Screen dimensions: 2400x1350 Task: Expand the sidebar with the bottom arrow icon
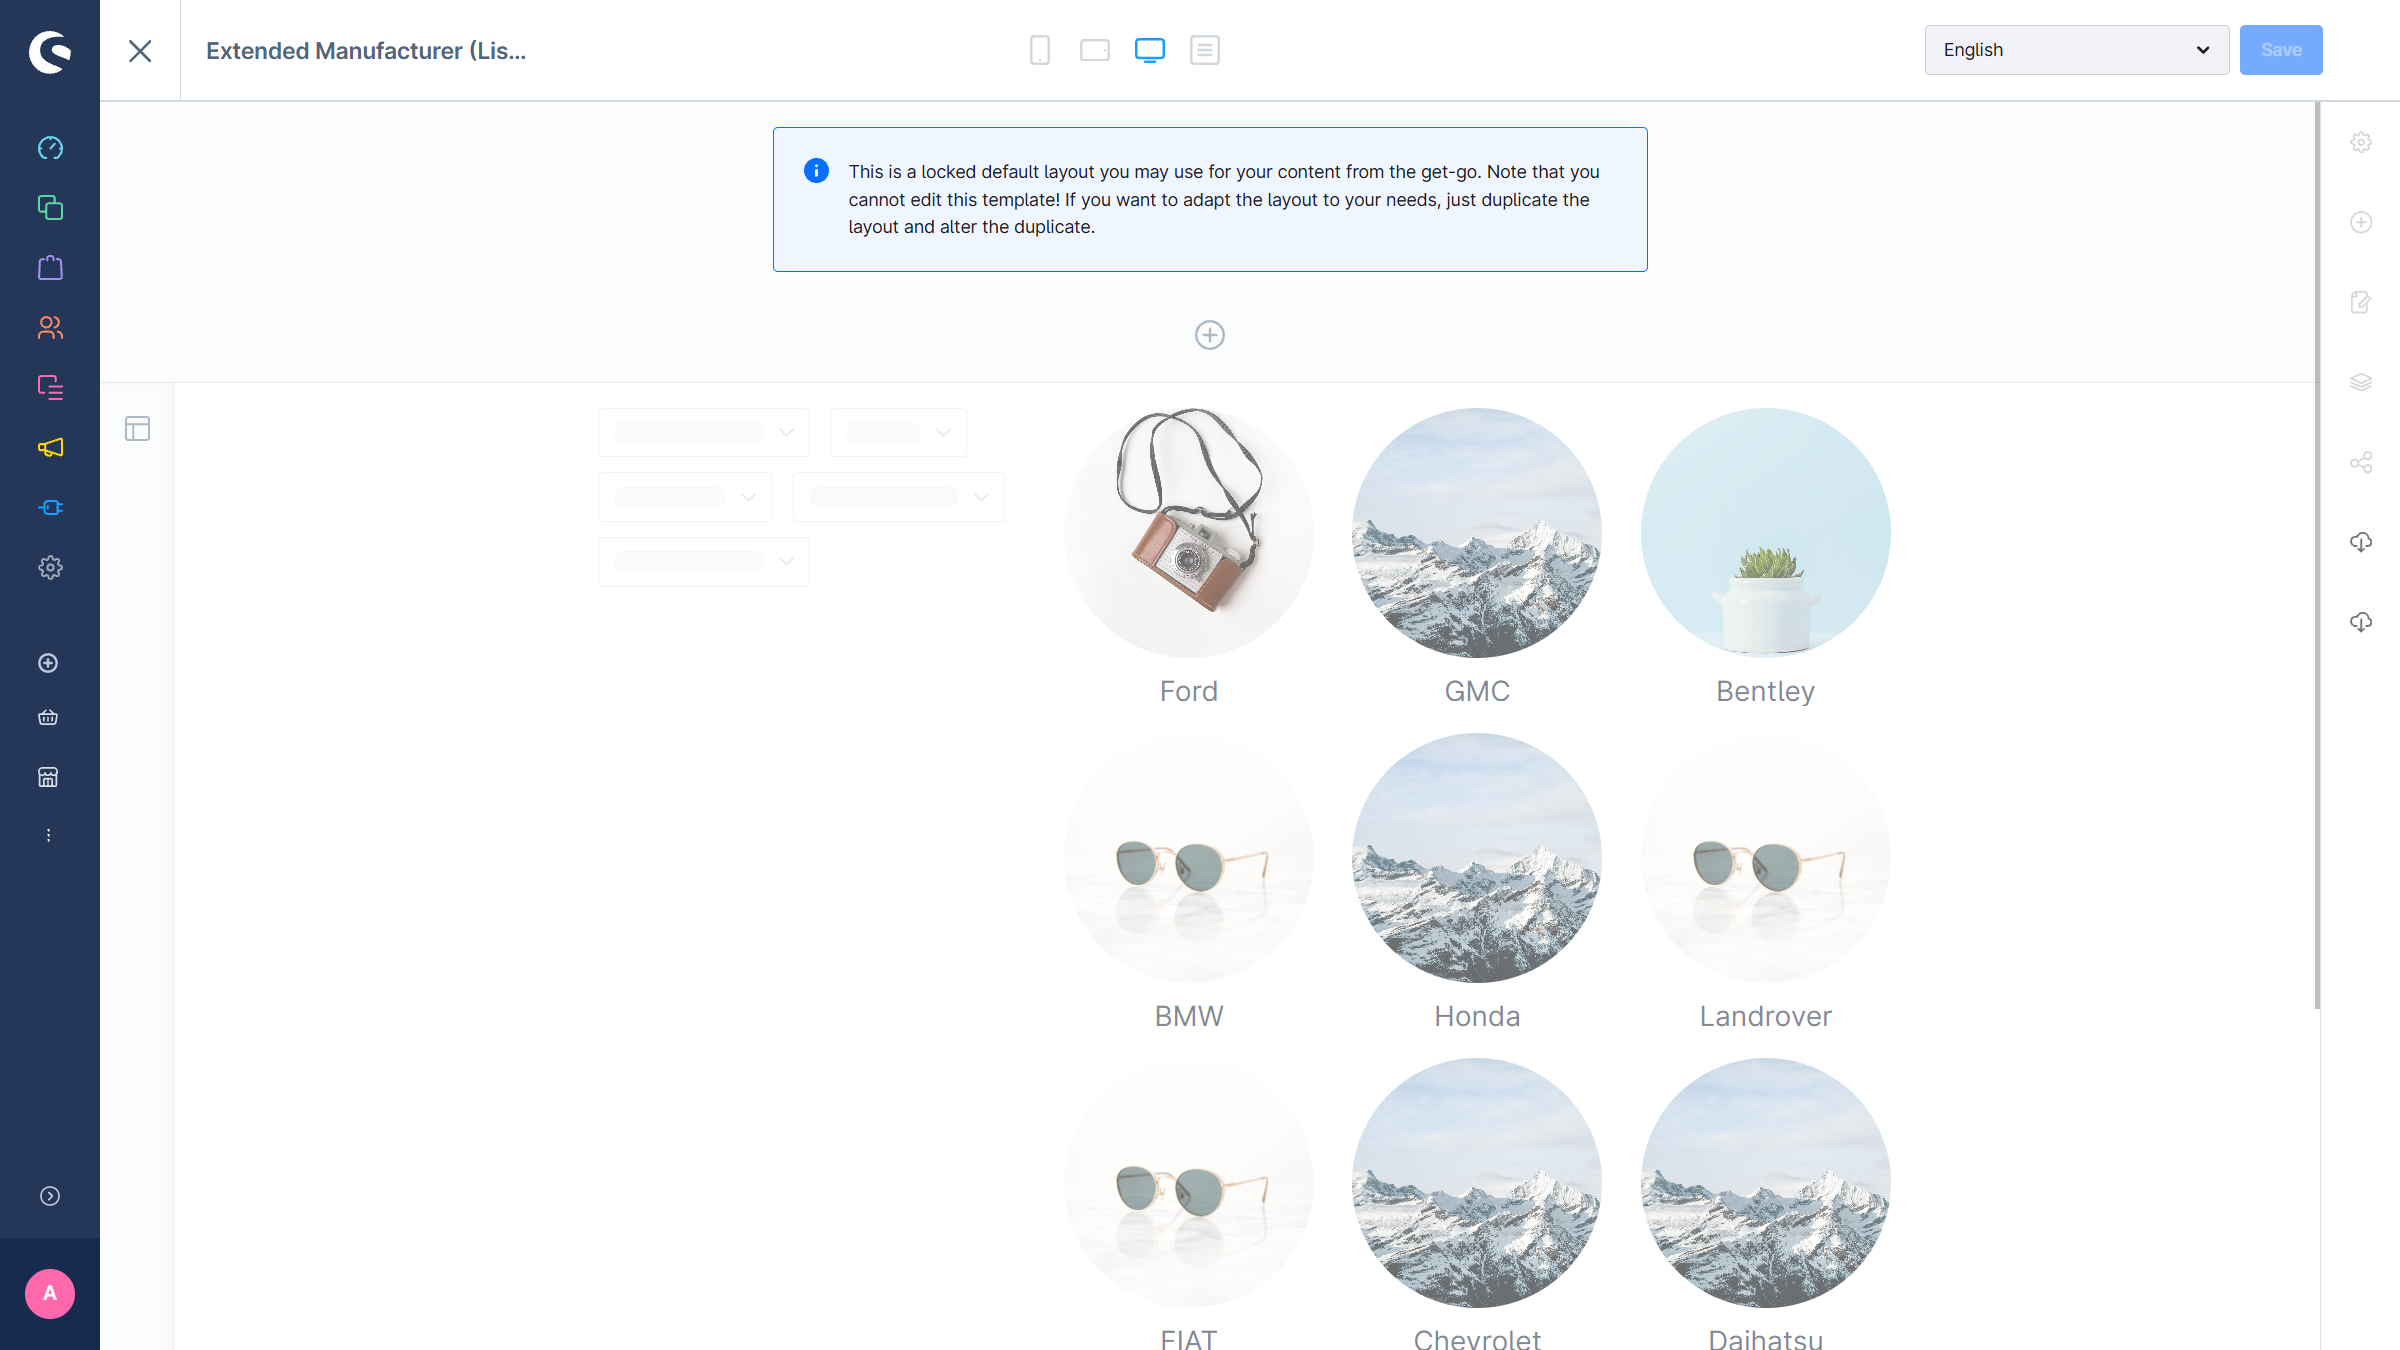click(x=50, y=1196)
